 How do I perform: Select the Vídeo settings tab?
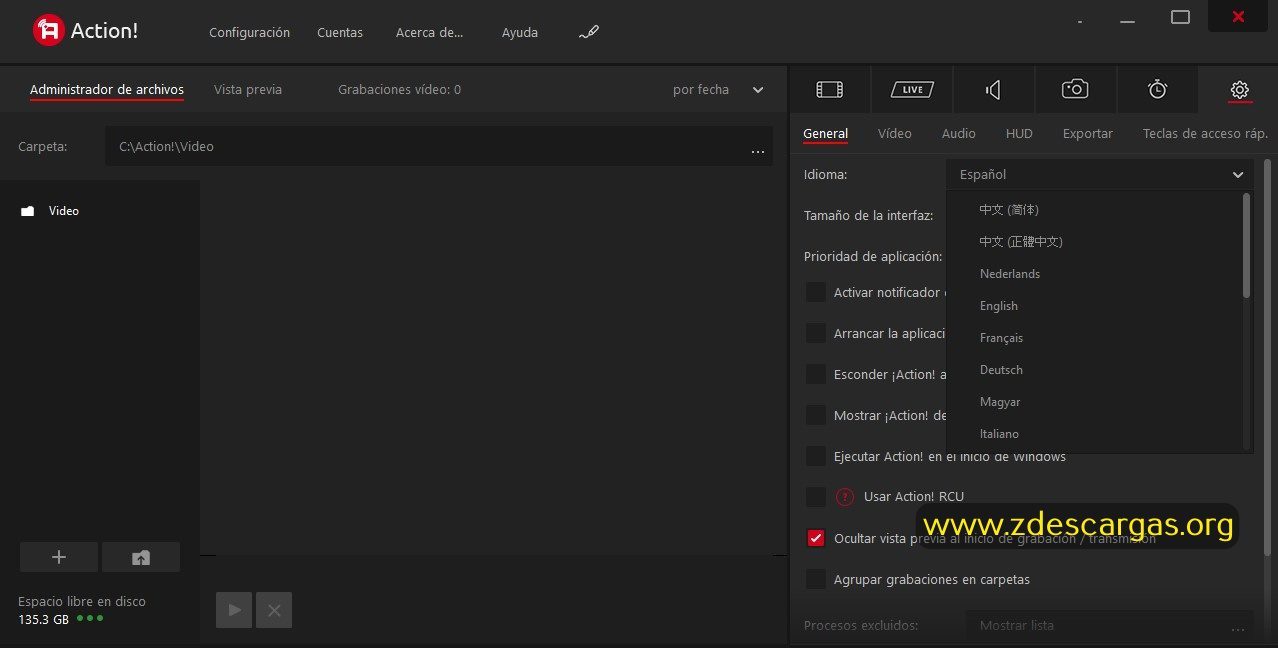coord(895,134)
